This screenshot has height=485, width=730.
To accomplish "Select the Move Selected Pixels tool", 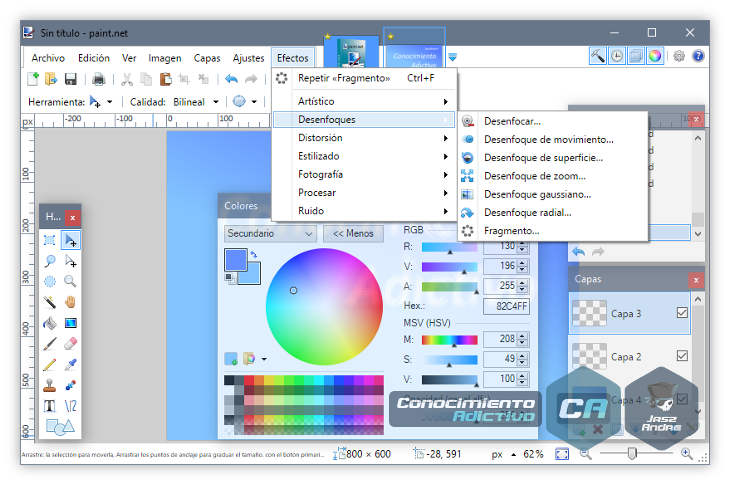I will pos(70,240).
